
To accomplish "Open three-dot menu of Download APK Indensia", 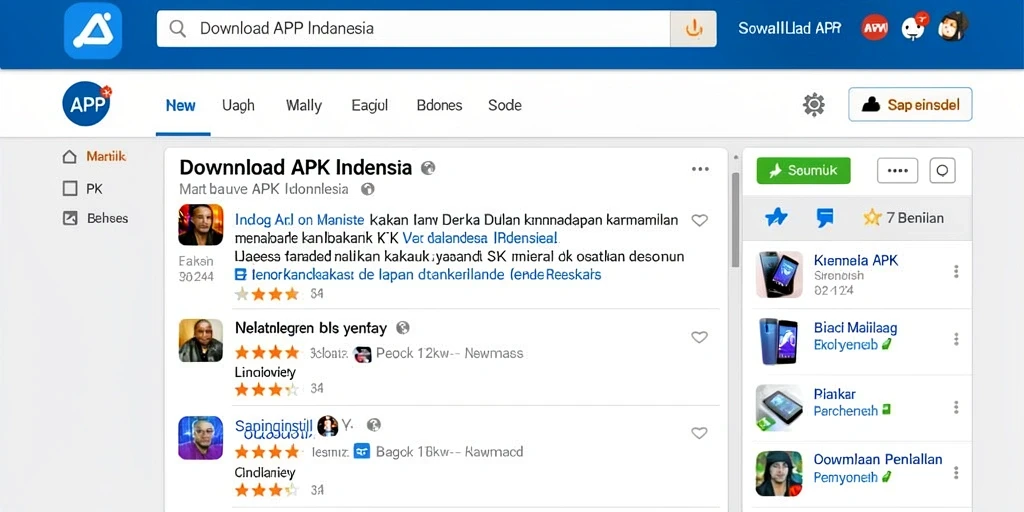I will [x=700, y=169].
